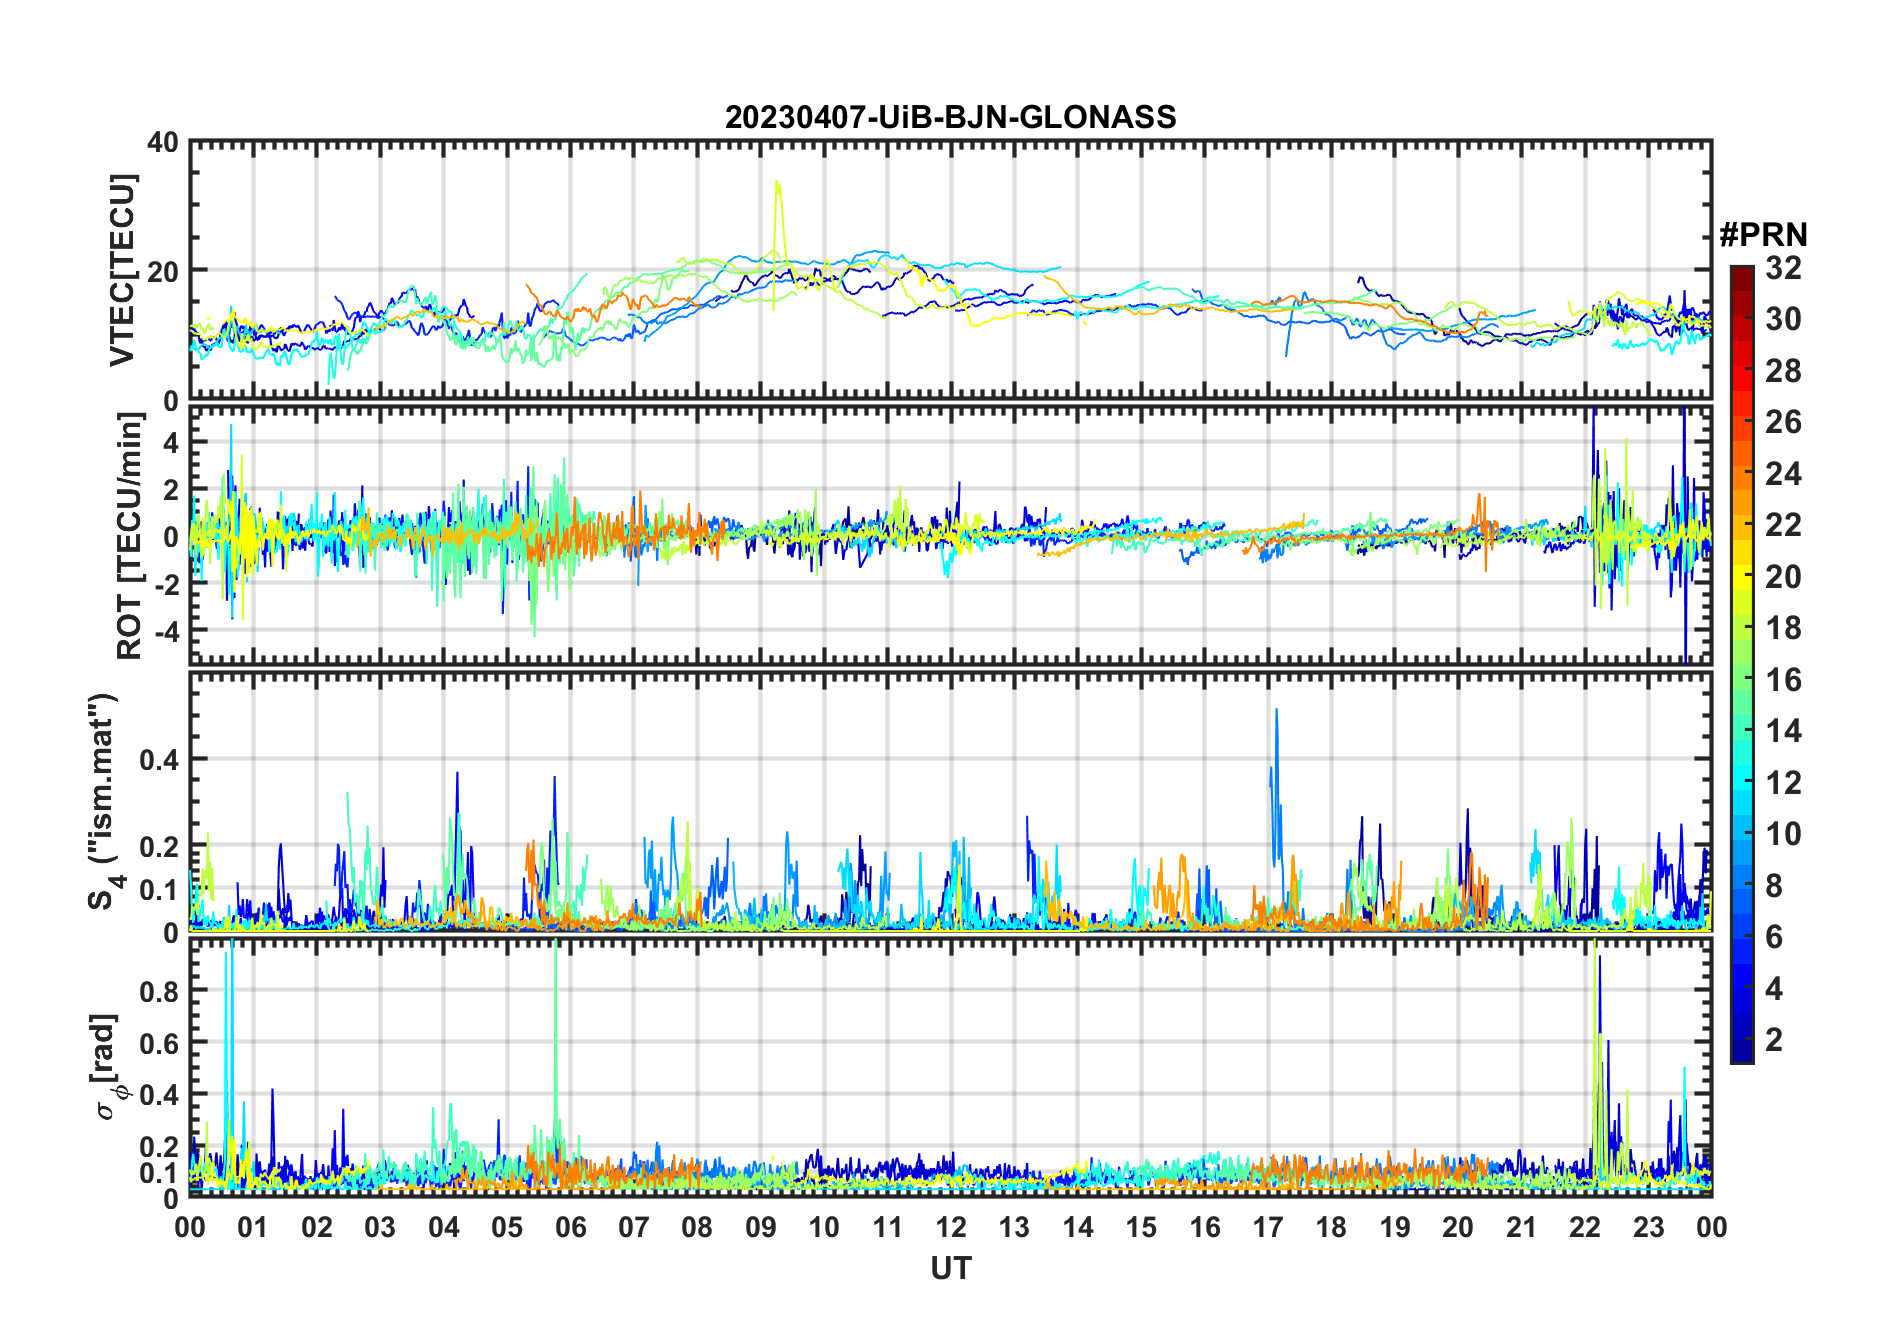
Task: Click the yellow VTEC spike after 09 UT
Action: click(777, 186)
